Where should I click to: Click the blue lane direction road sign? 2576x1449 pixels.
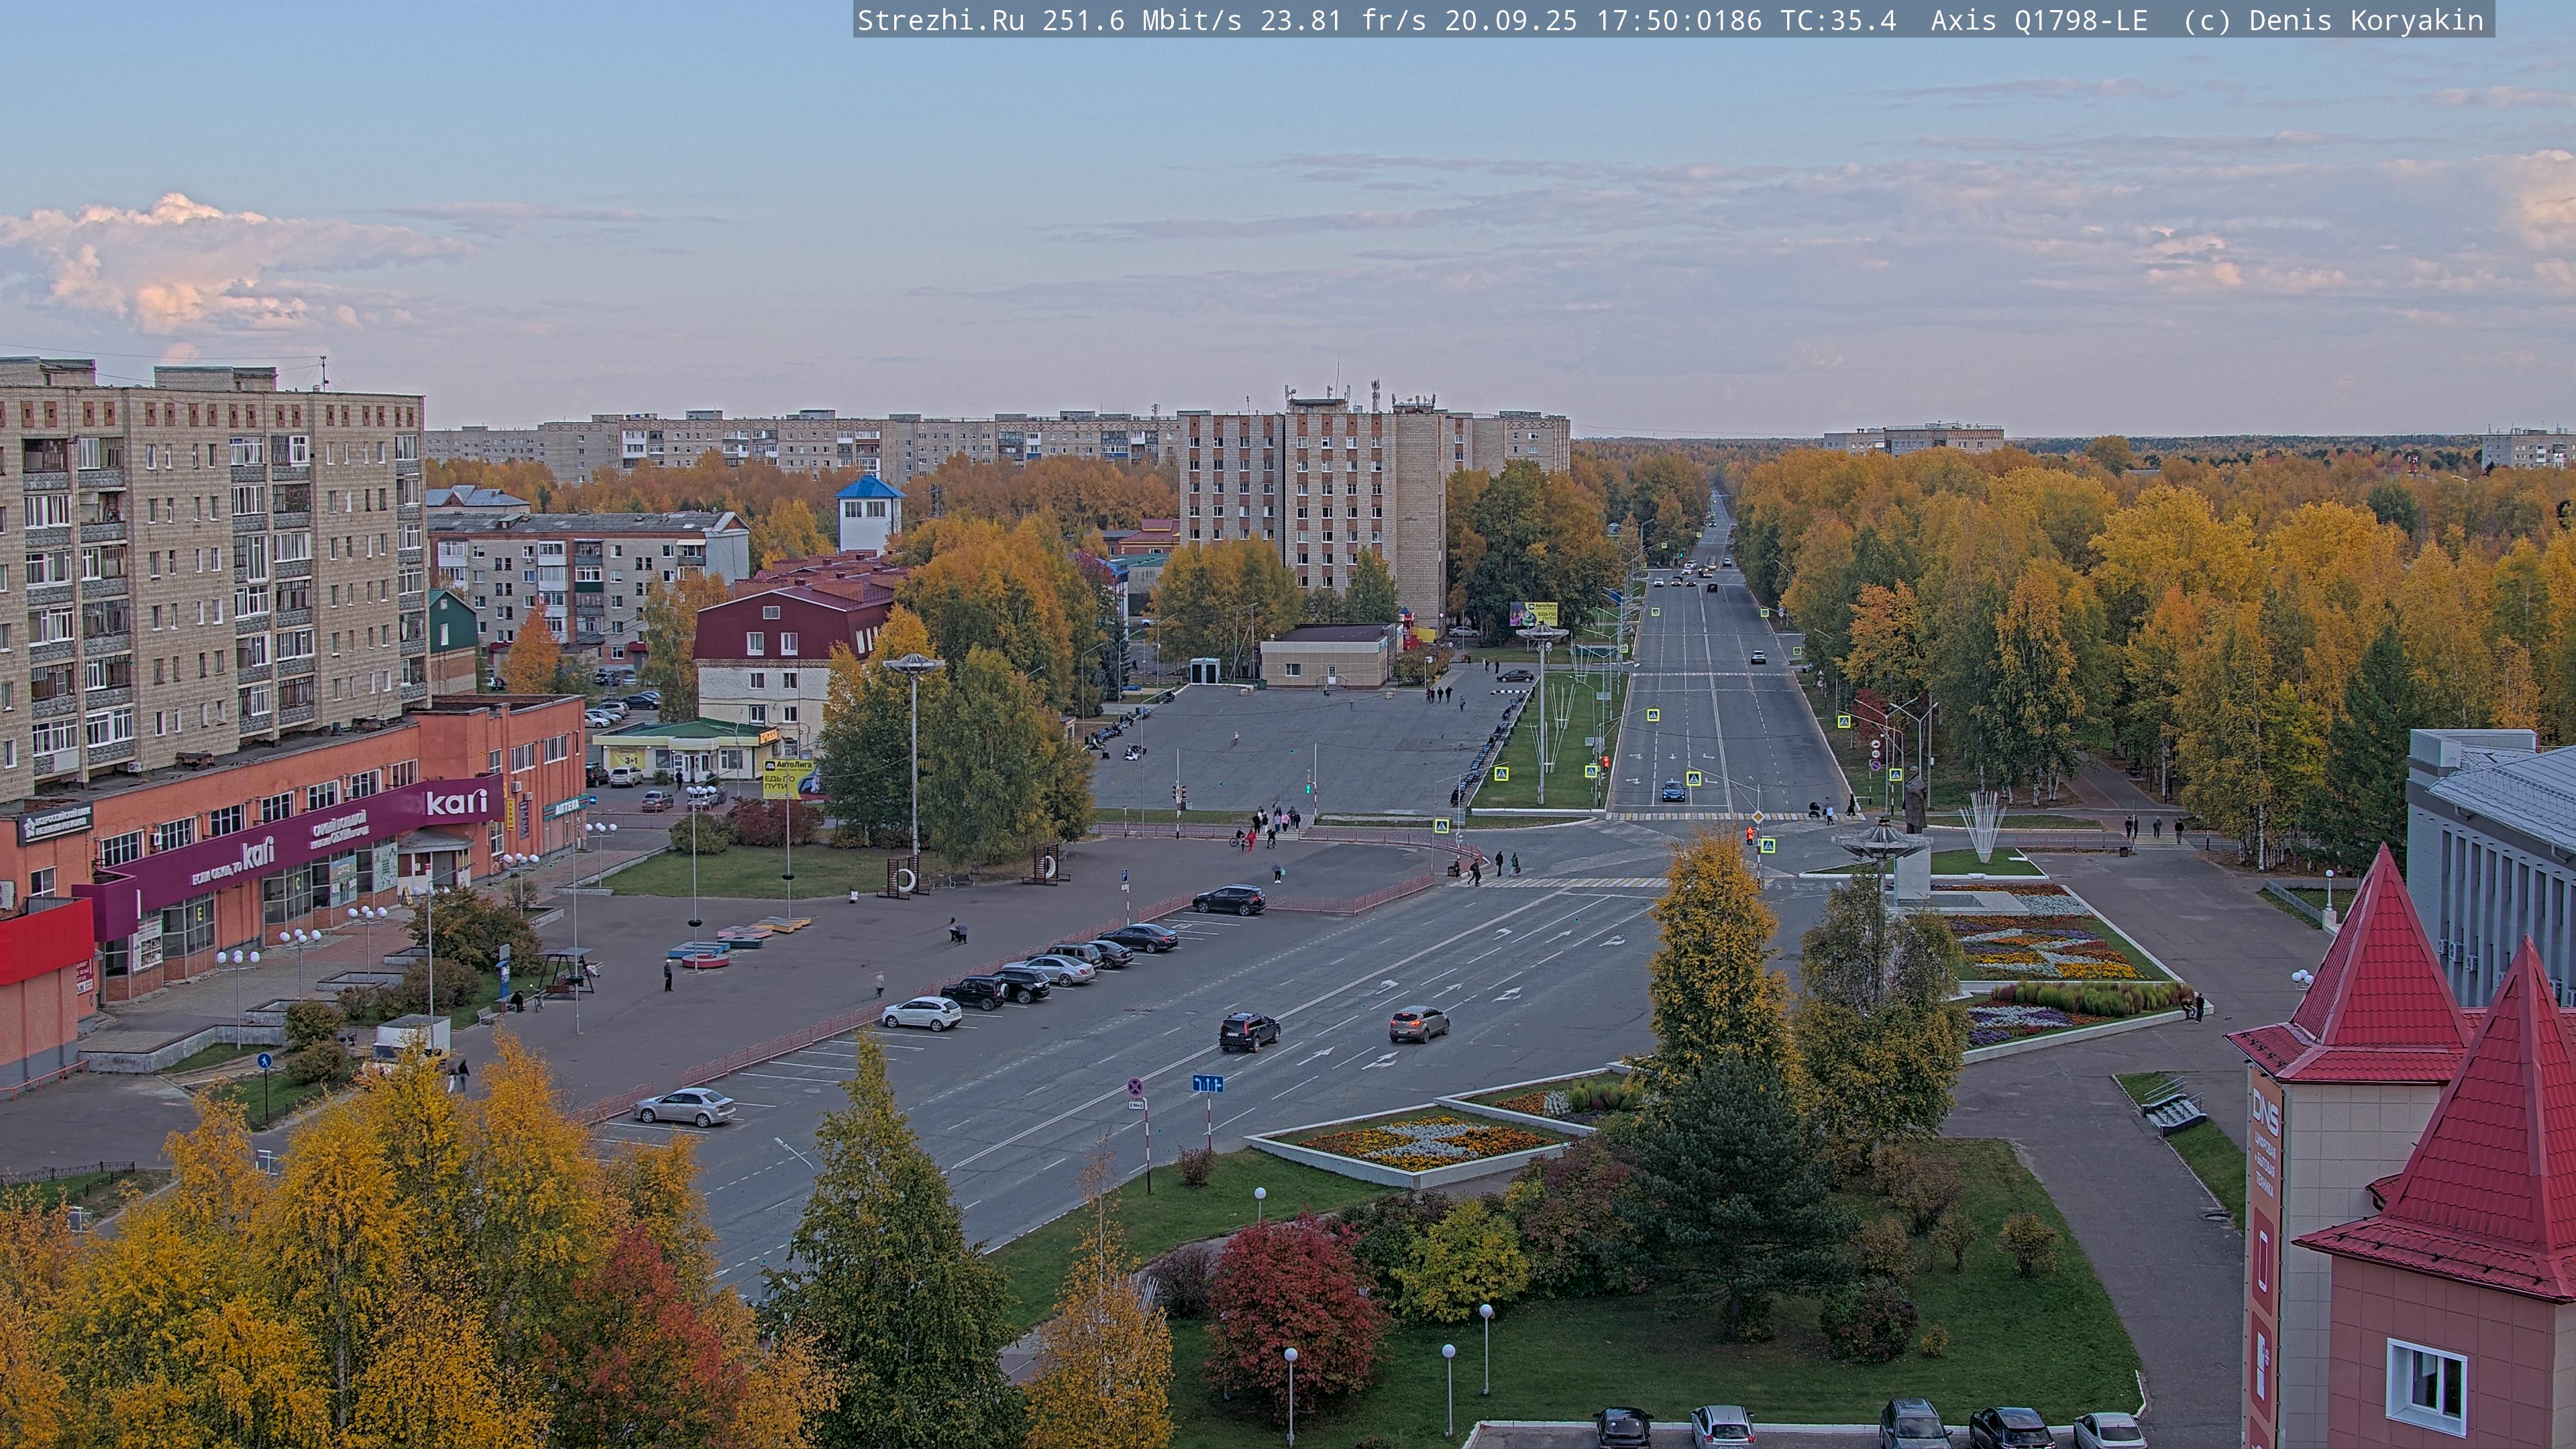(1207, 1083)
